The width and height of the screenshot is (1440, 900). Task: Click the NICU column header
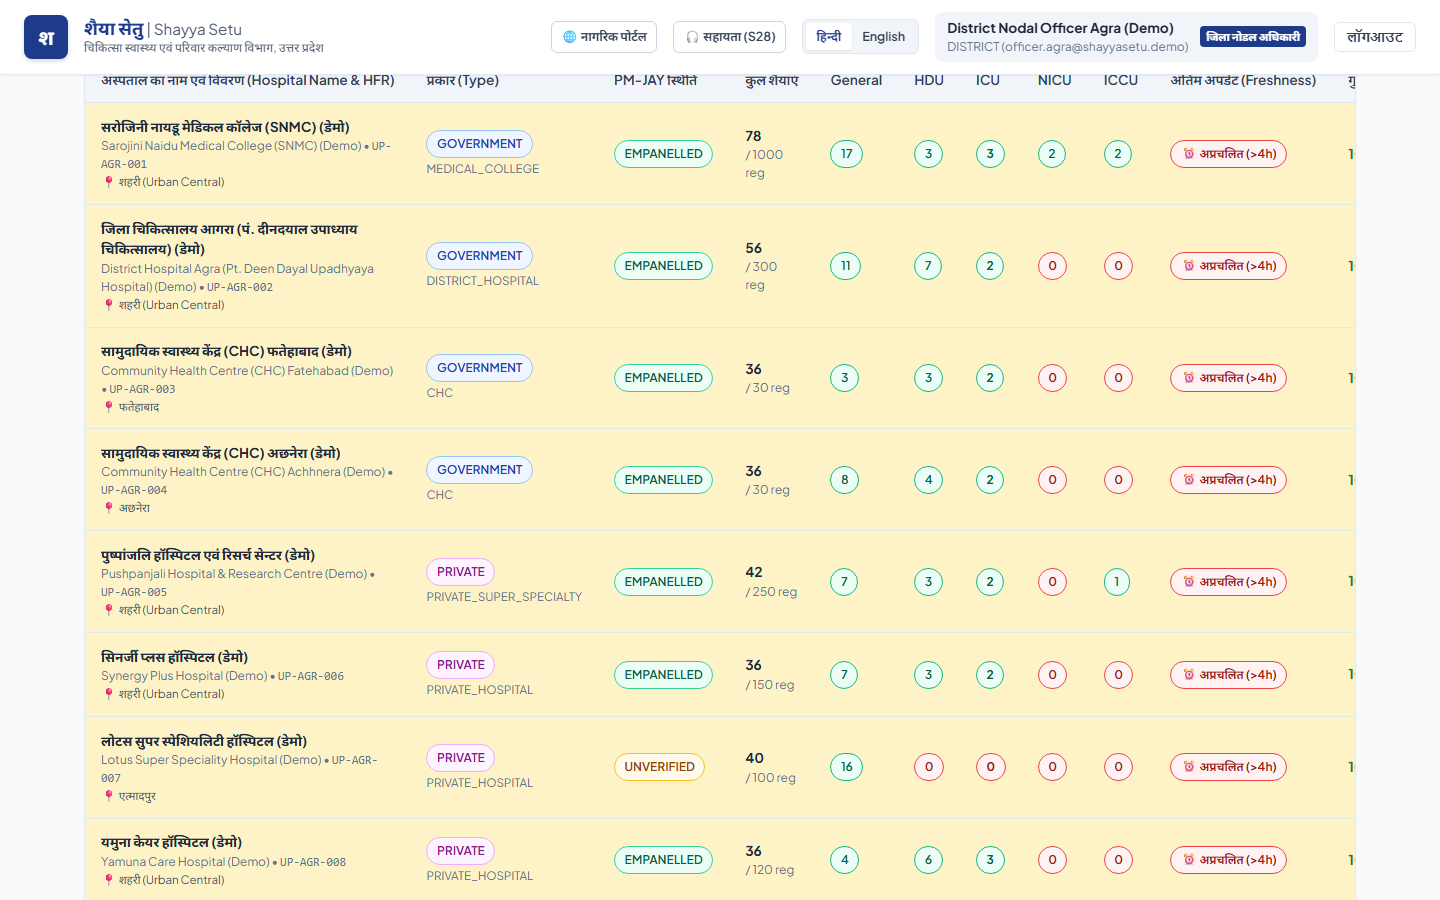1054,80
